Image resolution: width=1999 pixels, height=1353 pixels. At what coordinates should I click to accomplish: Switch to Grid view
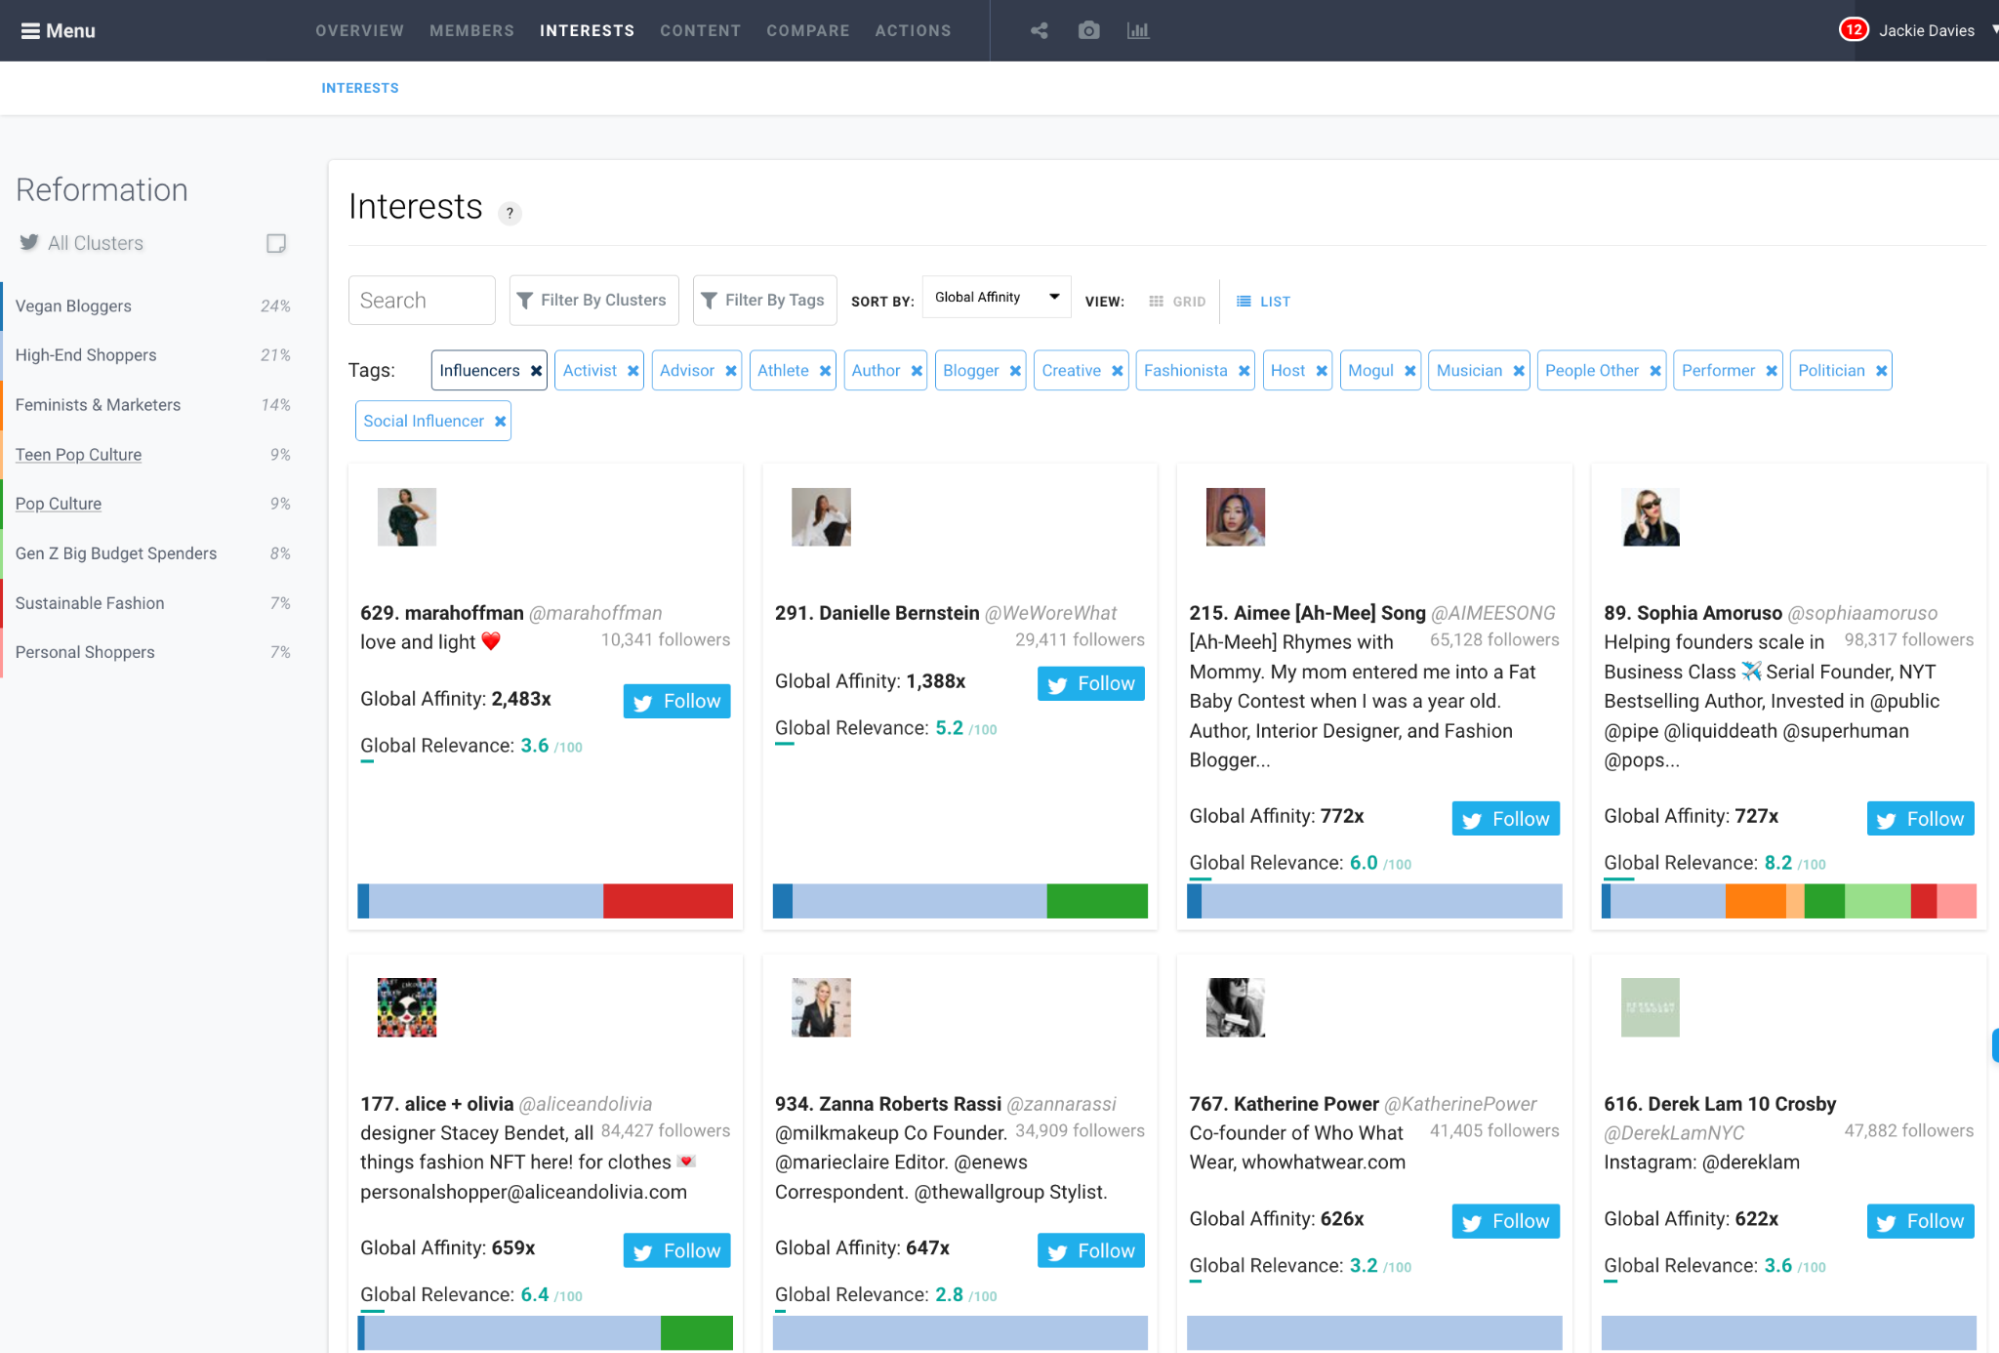click(1177, 301)
